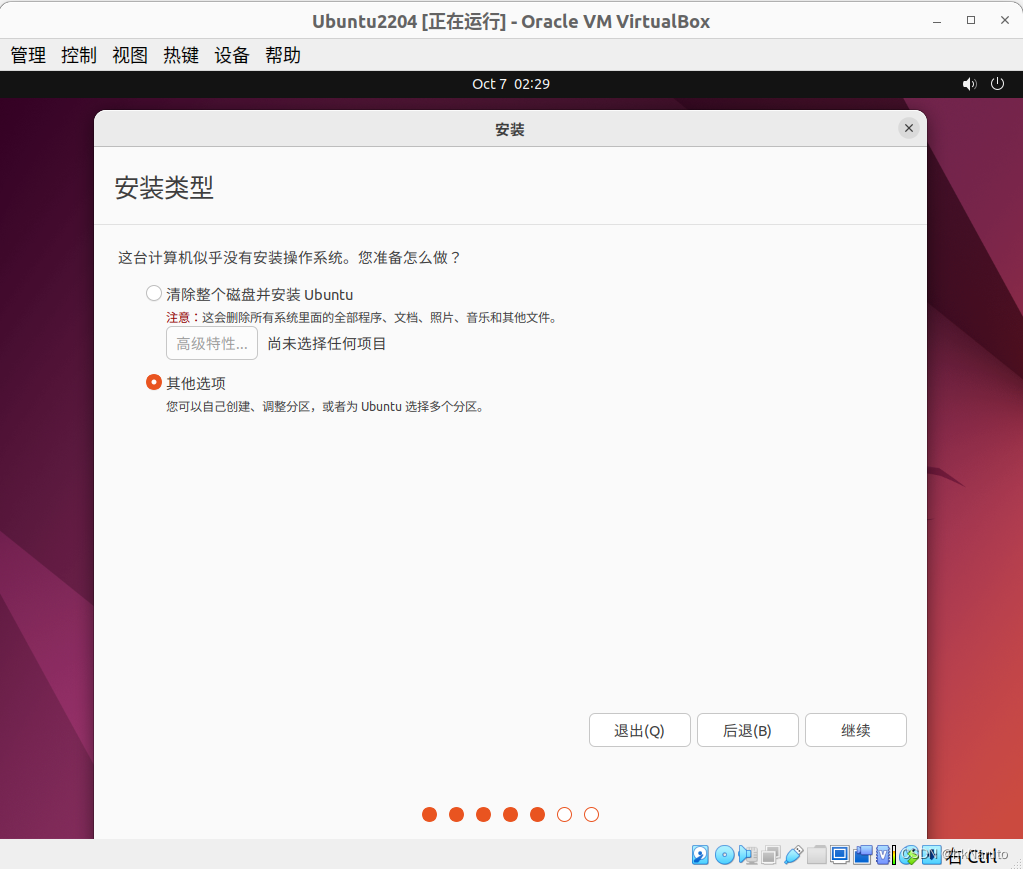Click the mouse integration status icon
1023x869 pixels.
[909, 855]
